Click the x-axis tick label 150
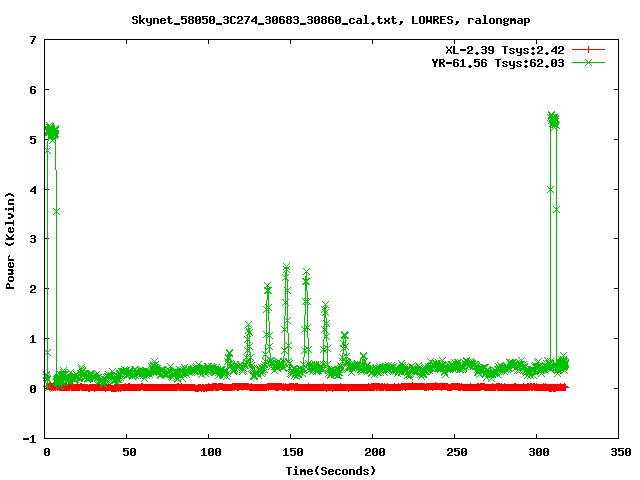This screenshot has width=640, height=480. (293, 452)
